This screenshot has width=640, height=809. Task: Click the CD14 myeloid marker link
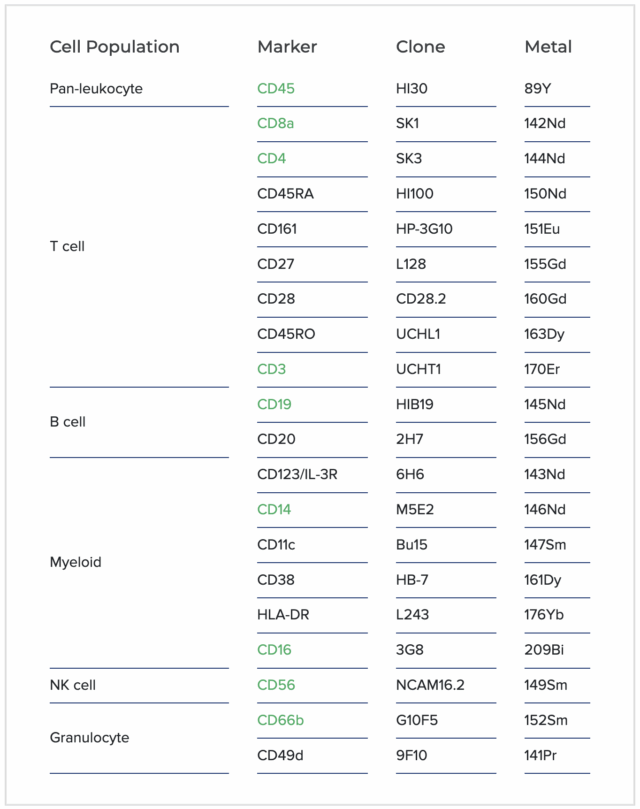pos(274,509)
